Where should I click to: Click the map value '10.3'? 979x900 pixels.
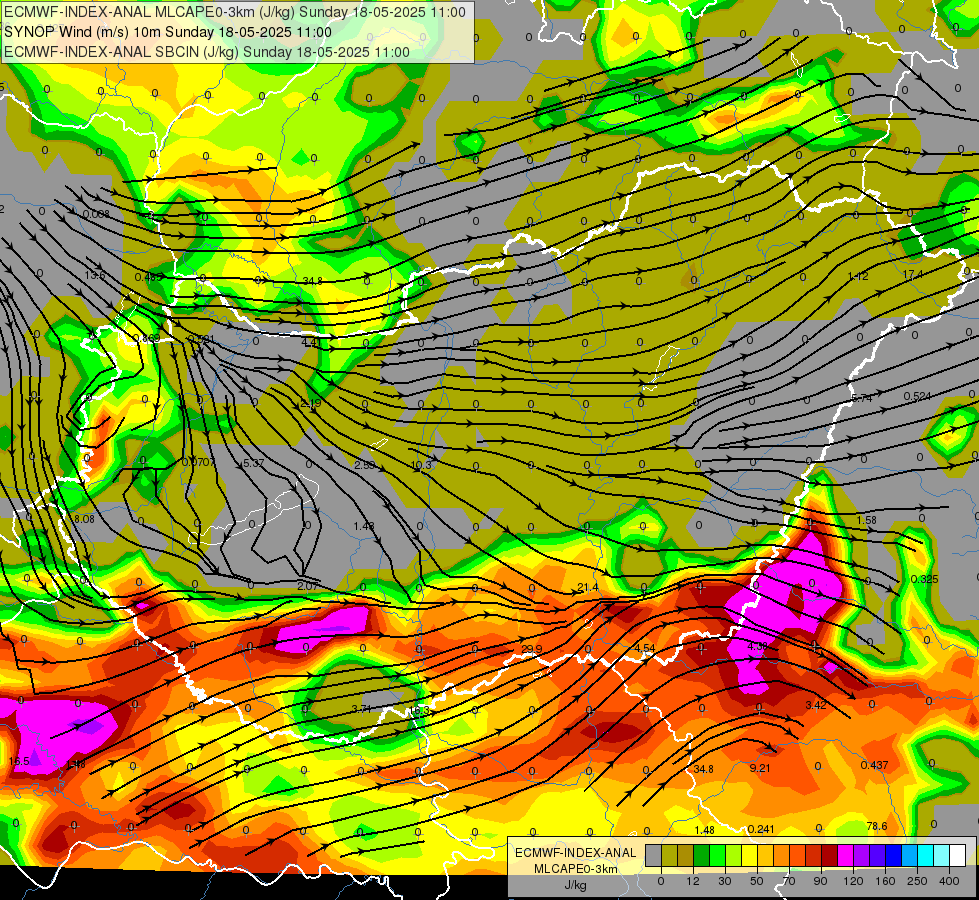(421, 465)
